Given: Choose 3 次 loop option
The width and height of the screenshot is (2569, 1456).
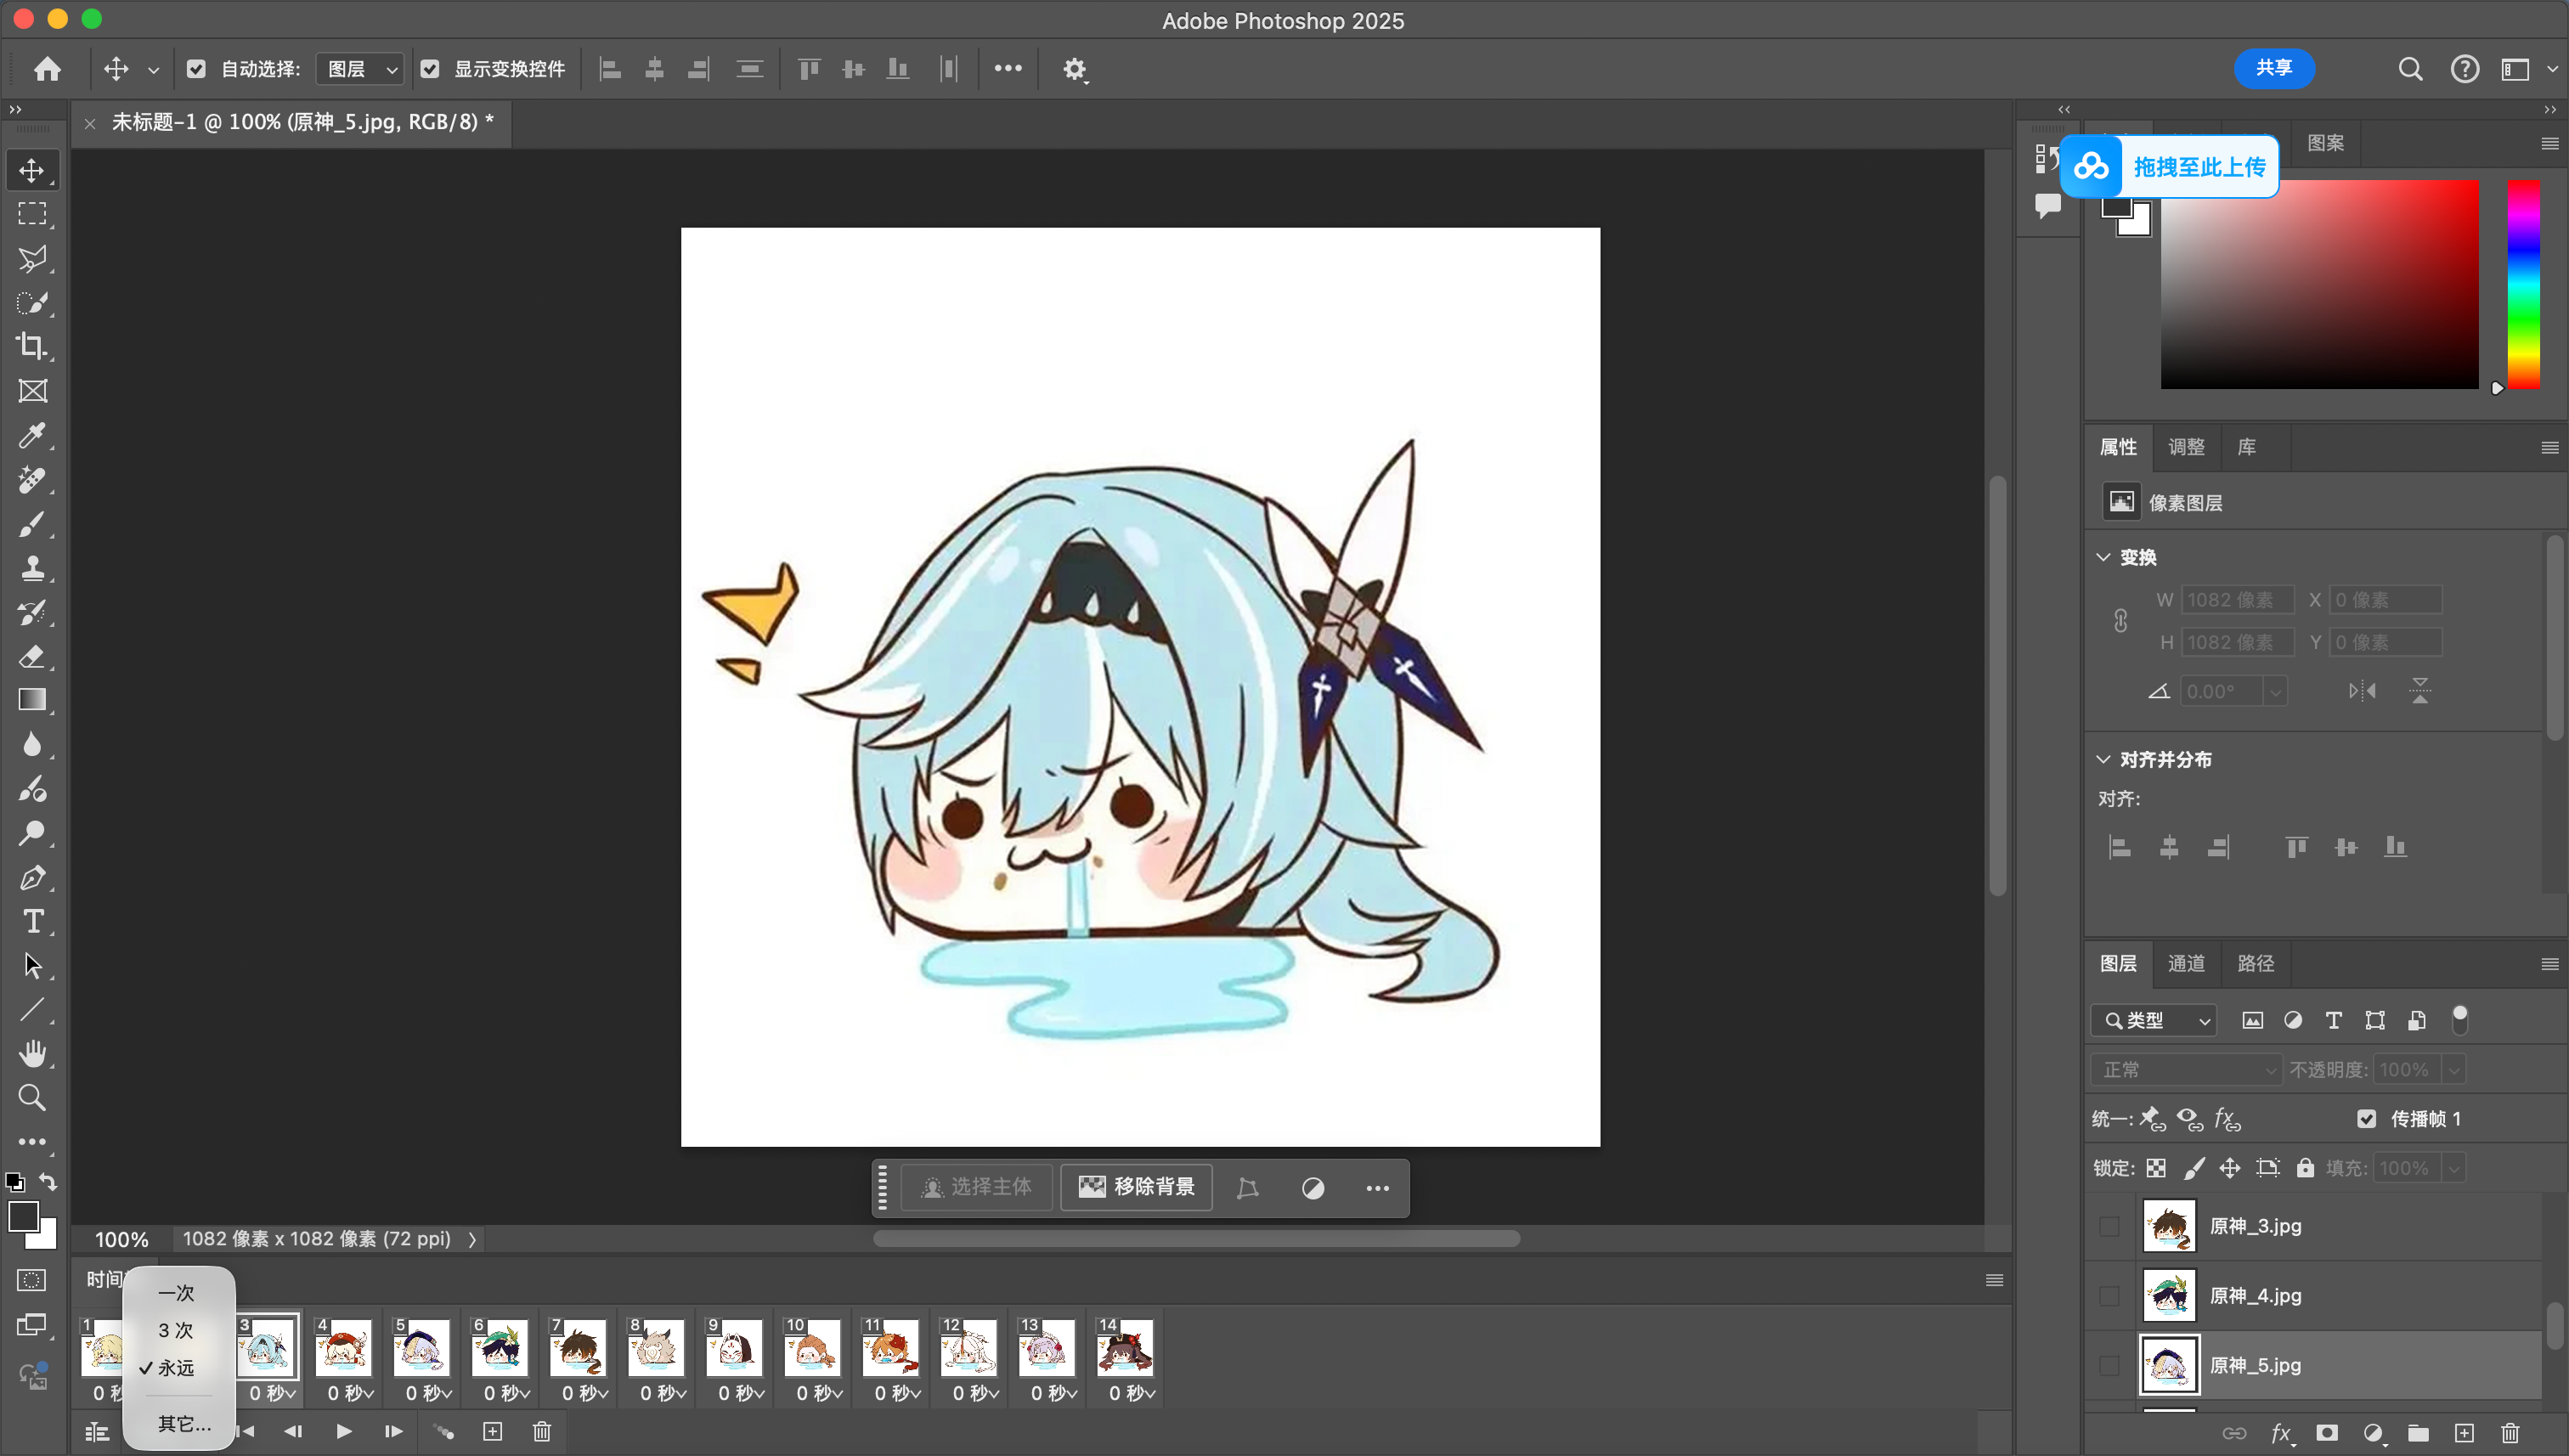Looking at the screenshot, I should point(177,1330).
